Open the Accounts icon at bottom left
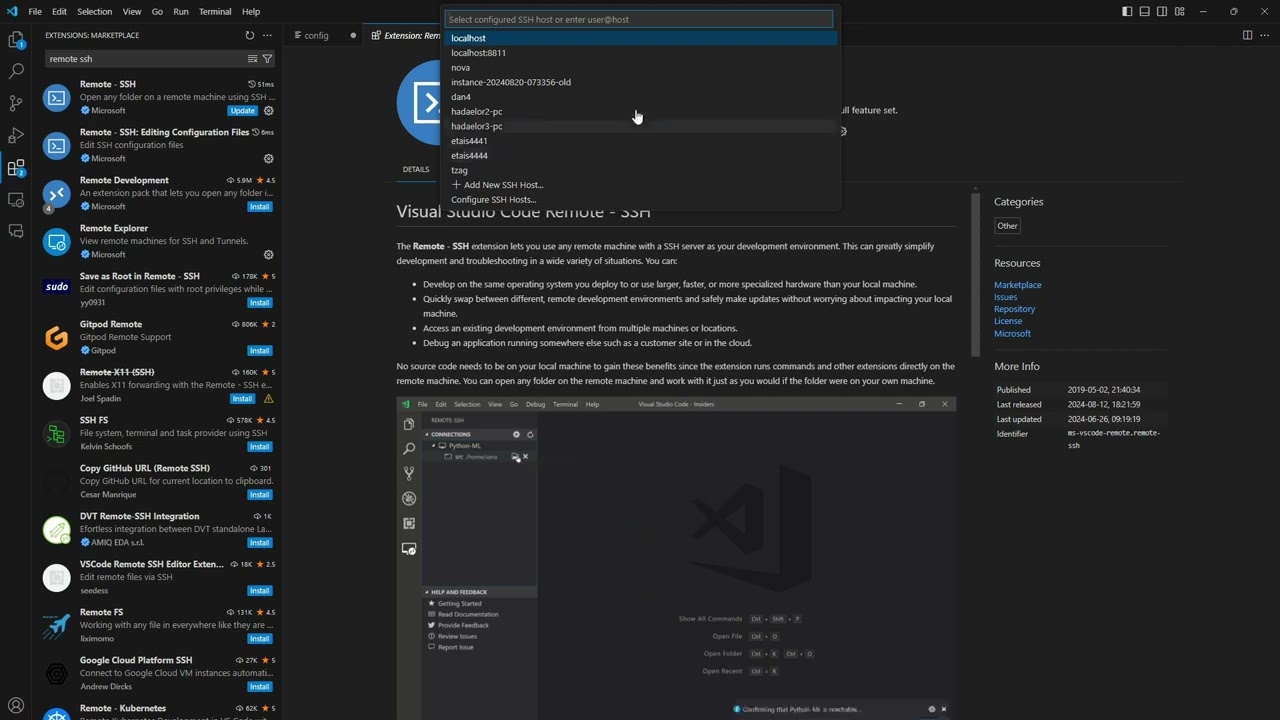 click(16, 705)
